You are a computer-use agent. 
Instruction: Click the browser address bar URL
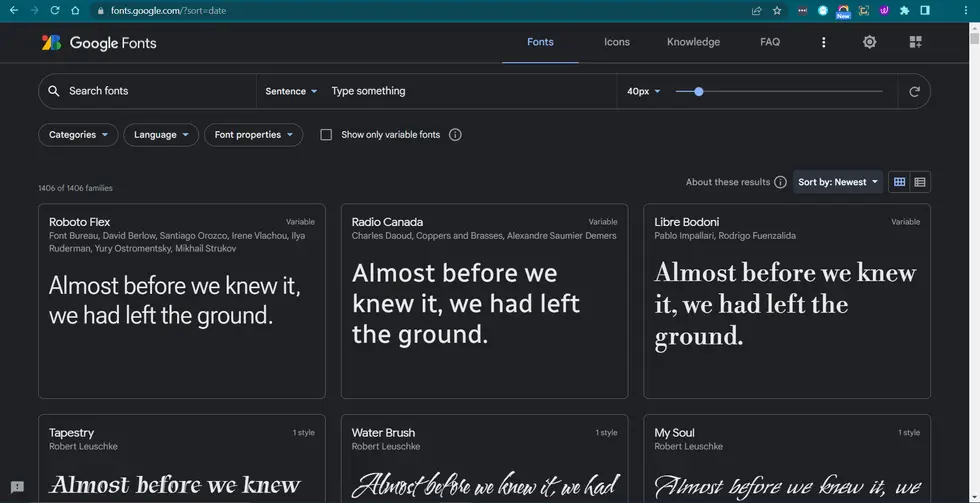coord(168,11)
